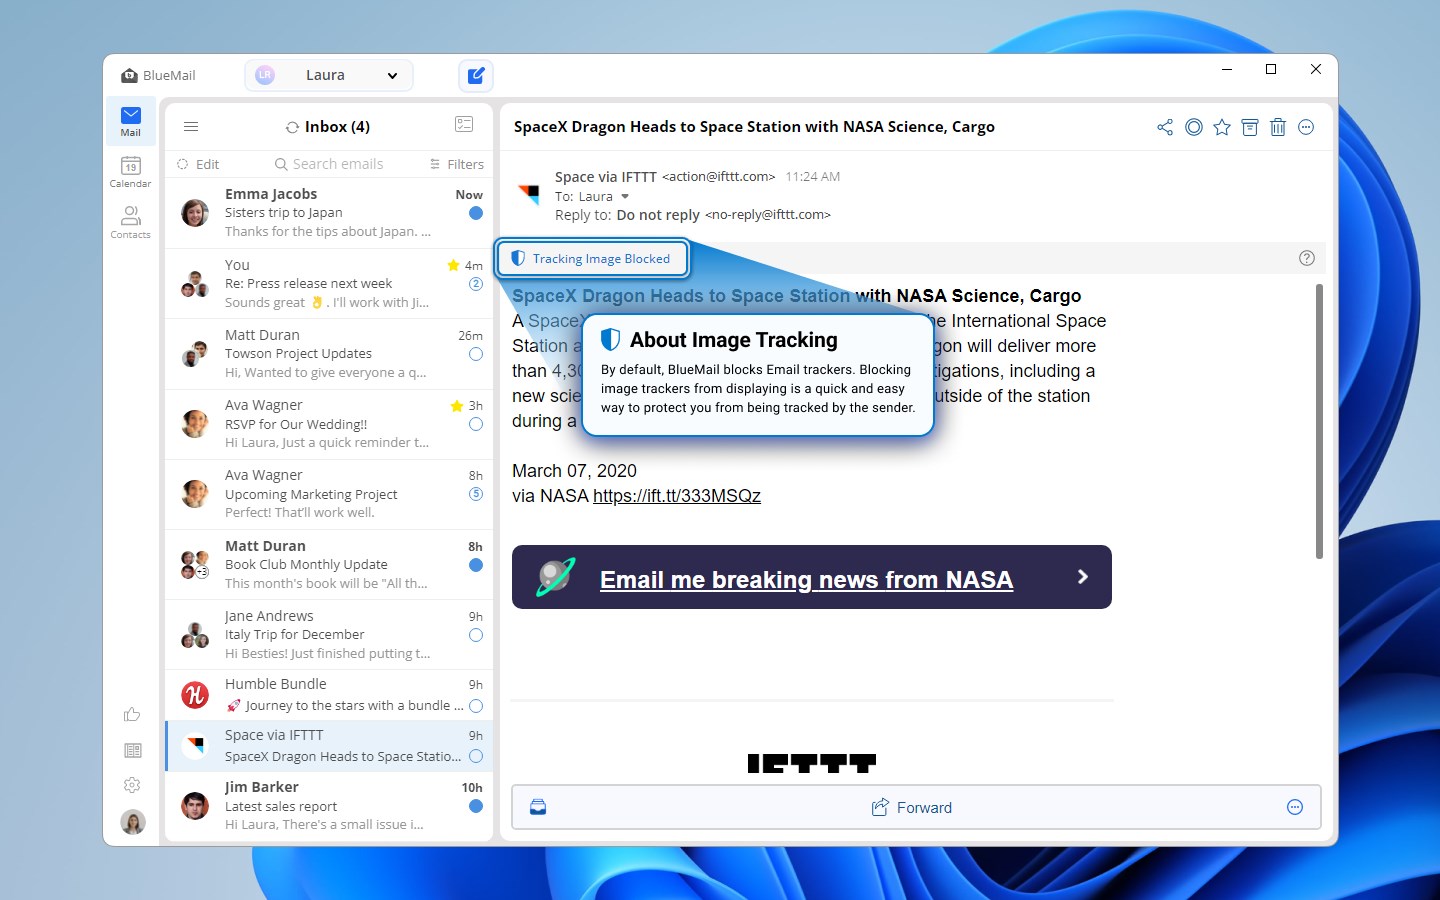Star the open SpaceX email

click(1221, 127)
